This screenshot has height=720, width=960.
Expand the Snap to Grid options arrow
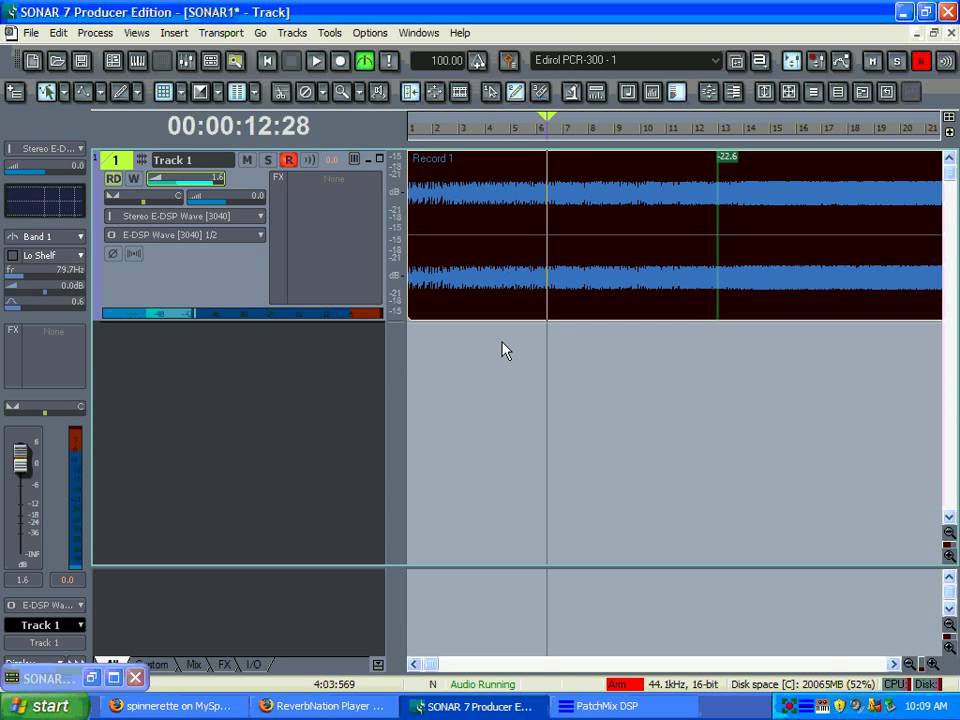coord(181,92)
